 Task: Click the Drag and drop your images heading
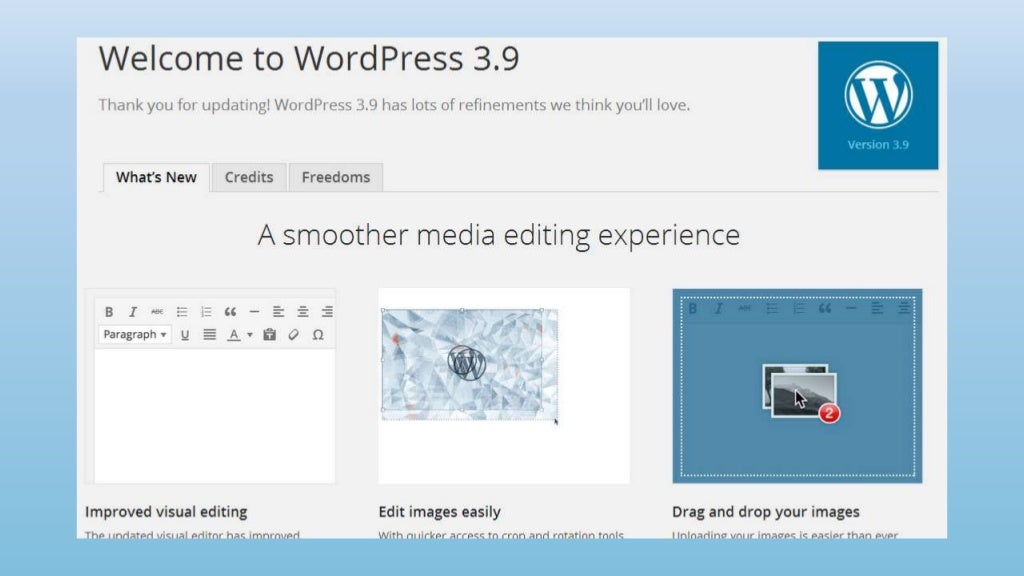765,512
